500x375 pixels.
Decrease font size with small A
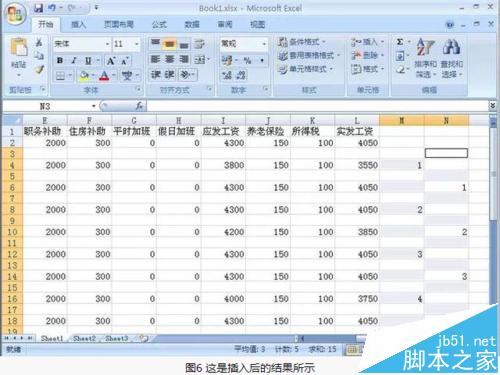124,61
